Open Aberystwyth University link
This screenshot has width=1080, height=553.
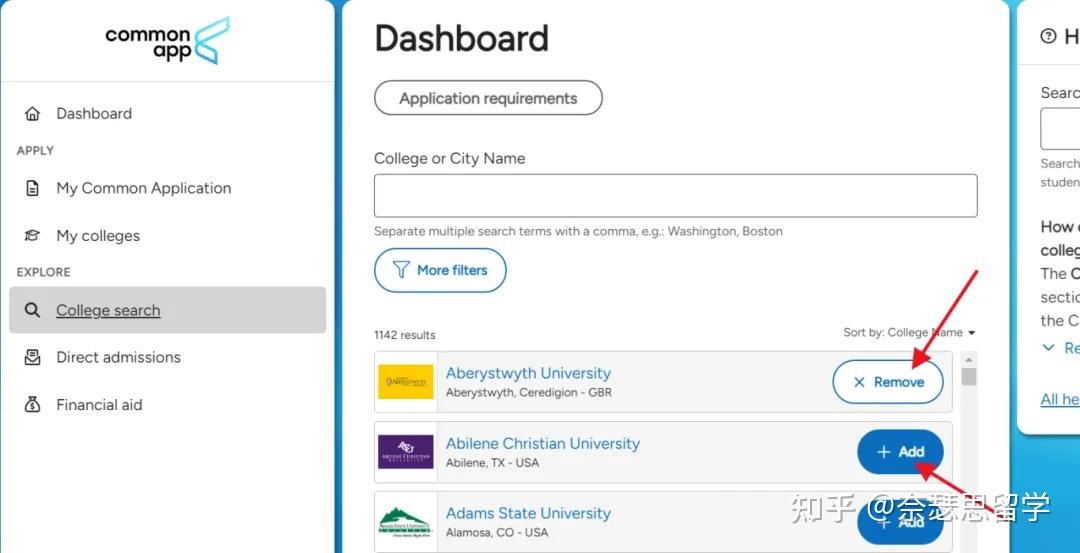[528, 373]
